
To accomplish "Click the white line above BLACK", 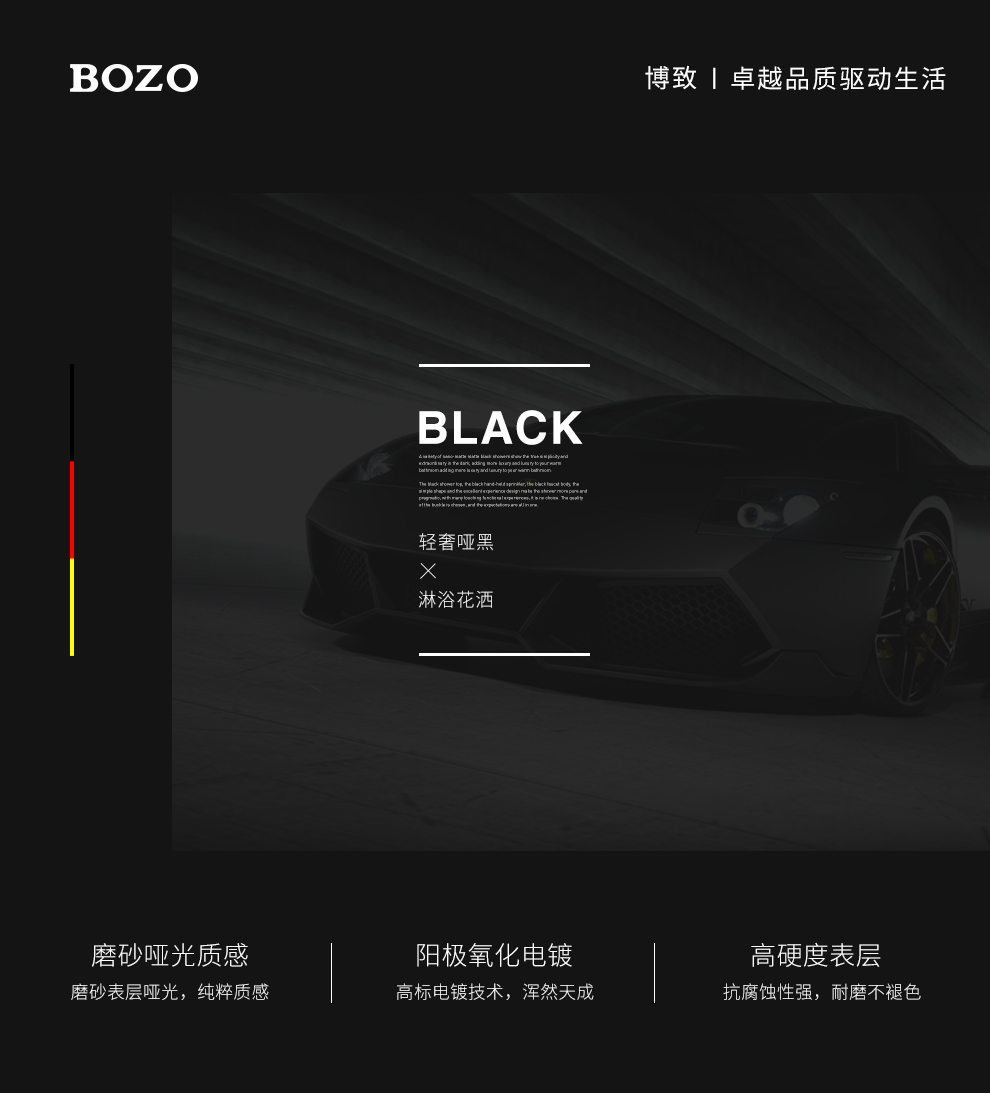I will pos(504,365).
